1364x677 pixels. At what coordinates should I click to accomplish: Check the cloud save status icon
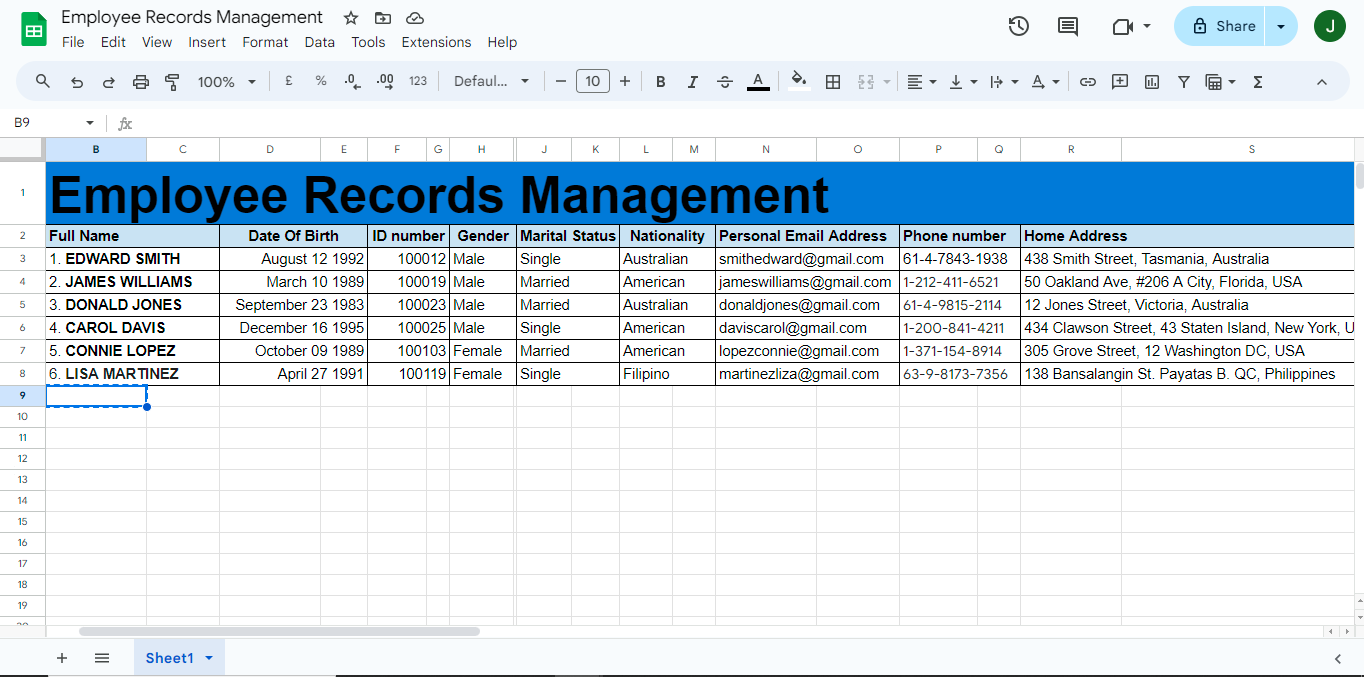click(415, 18)
